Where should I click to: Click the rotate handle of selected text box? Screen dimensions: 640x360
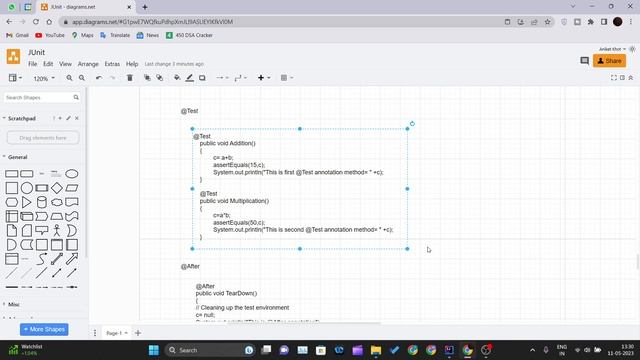tap(412, 124)
